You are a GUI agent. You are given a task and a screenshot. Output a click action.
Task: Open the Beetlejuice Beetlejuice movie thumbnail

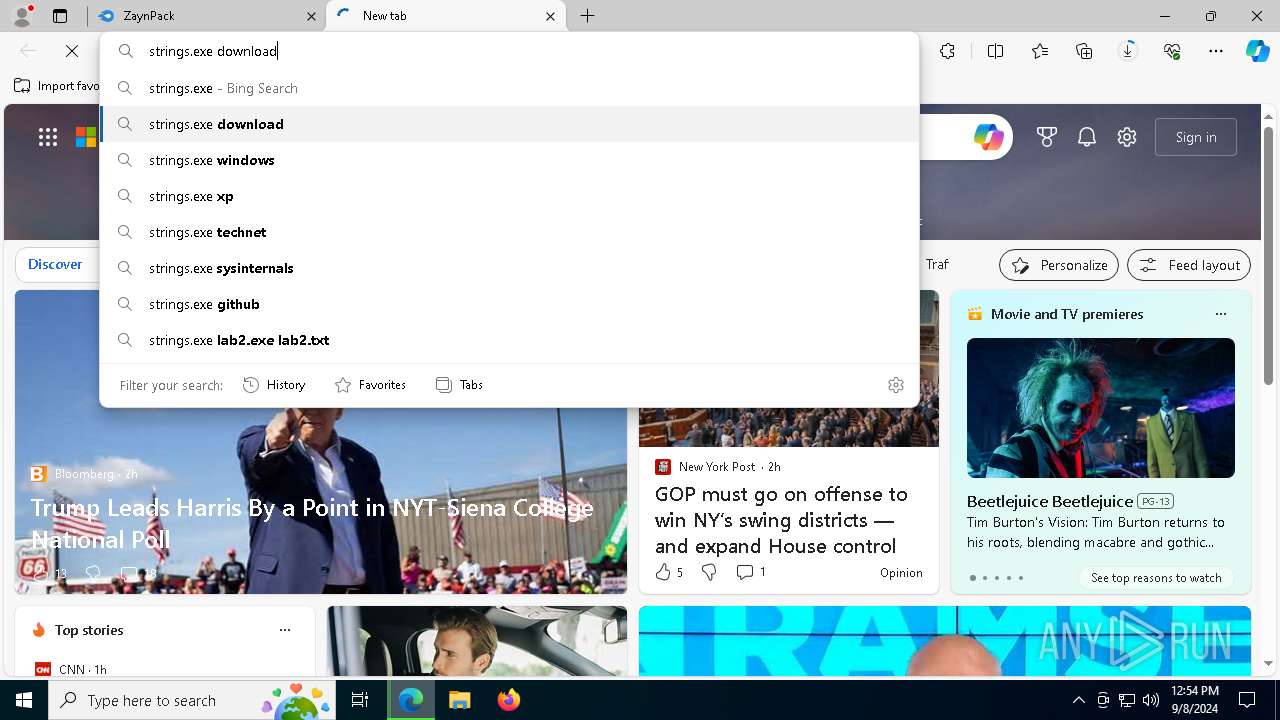click(x=1101, y=408)
